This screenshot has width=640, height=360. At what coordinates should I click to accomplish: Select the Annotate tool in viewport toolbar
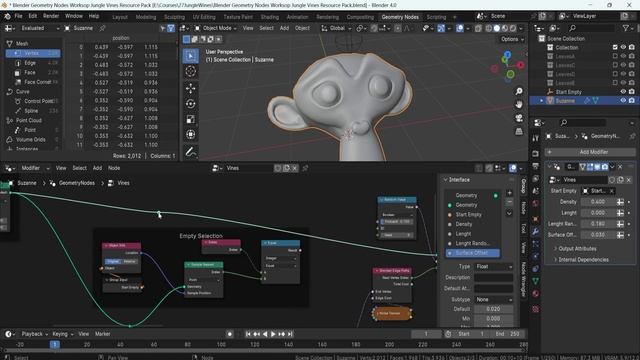coord(190,152)
